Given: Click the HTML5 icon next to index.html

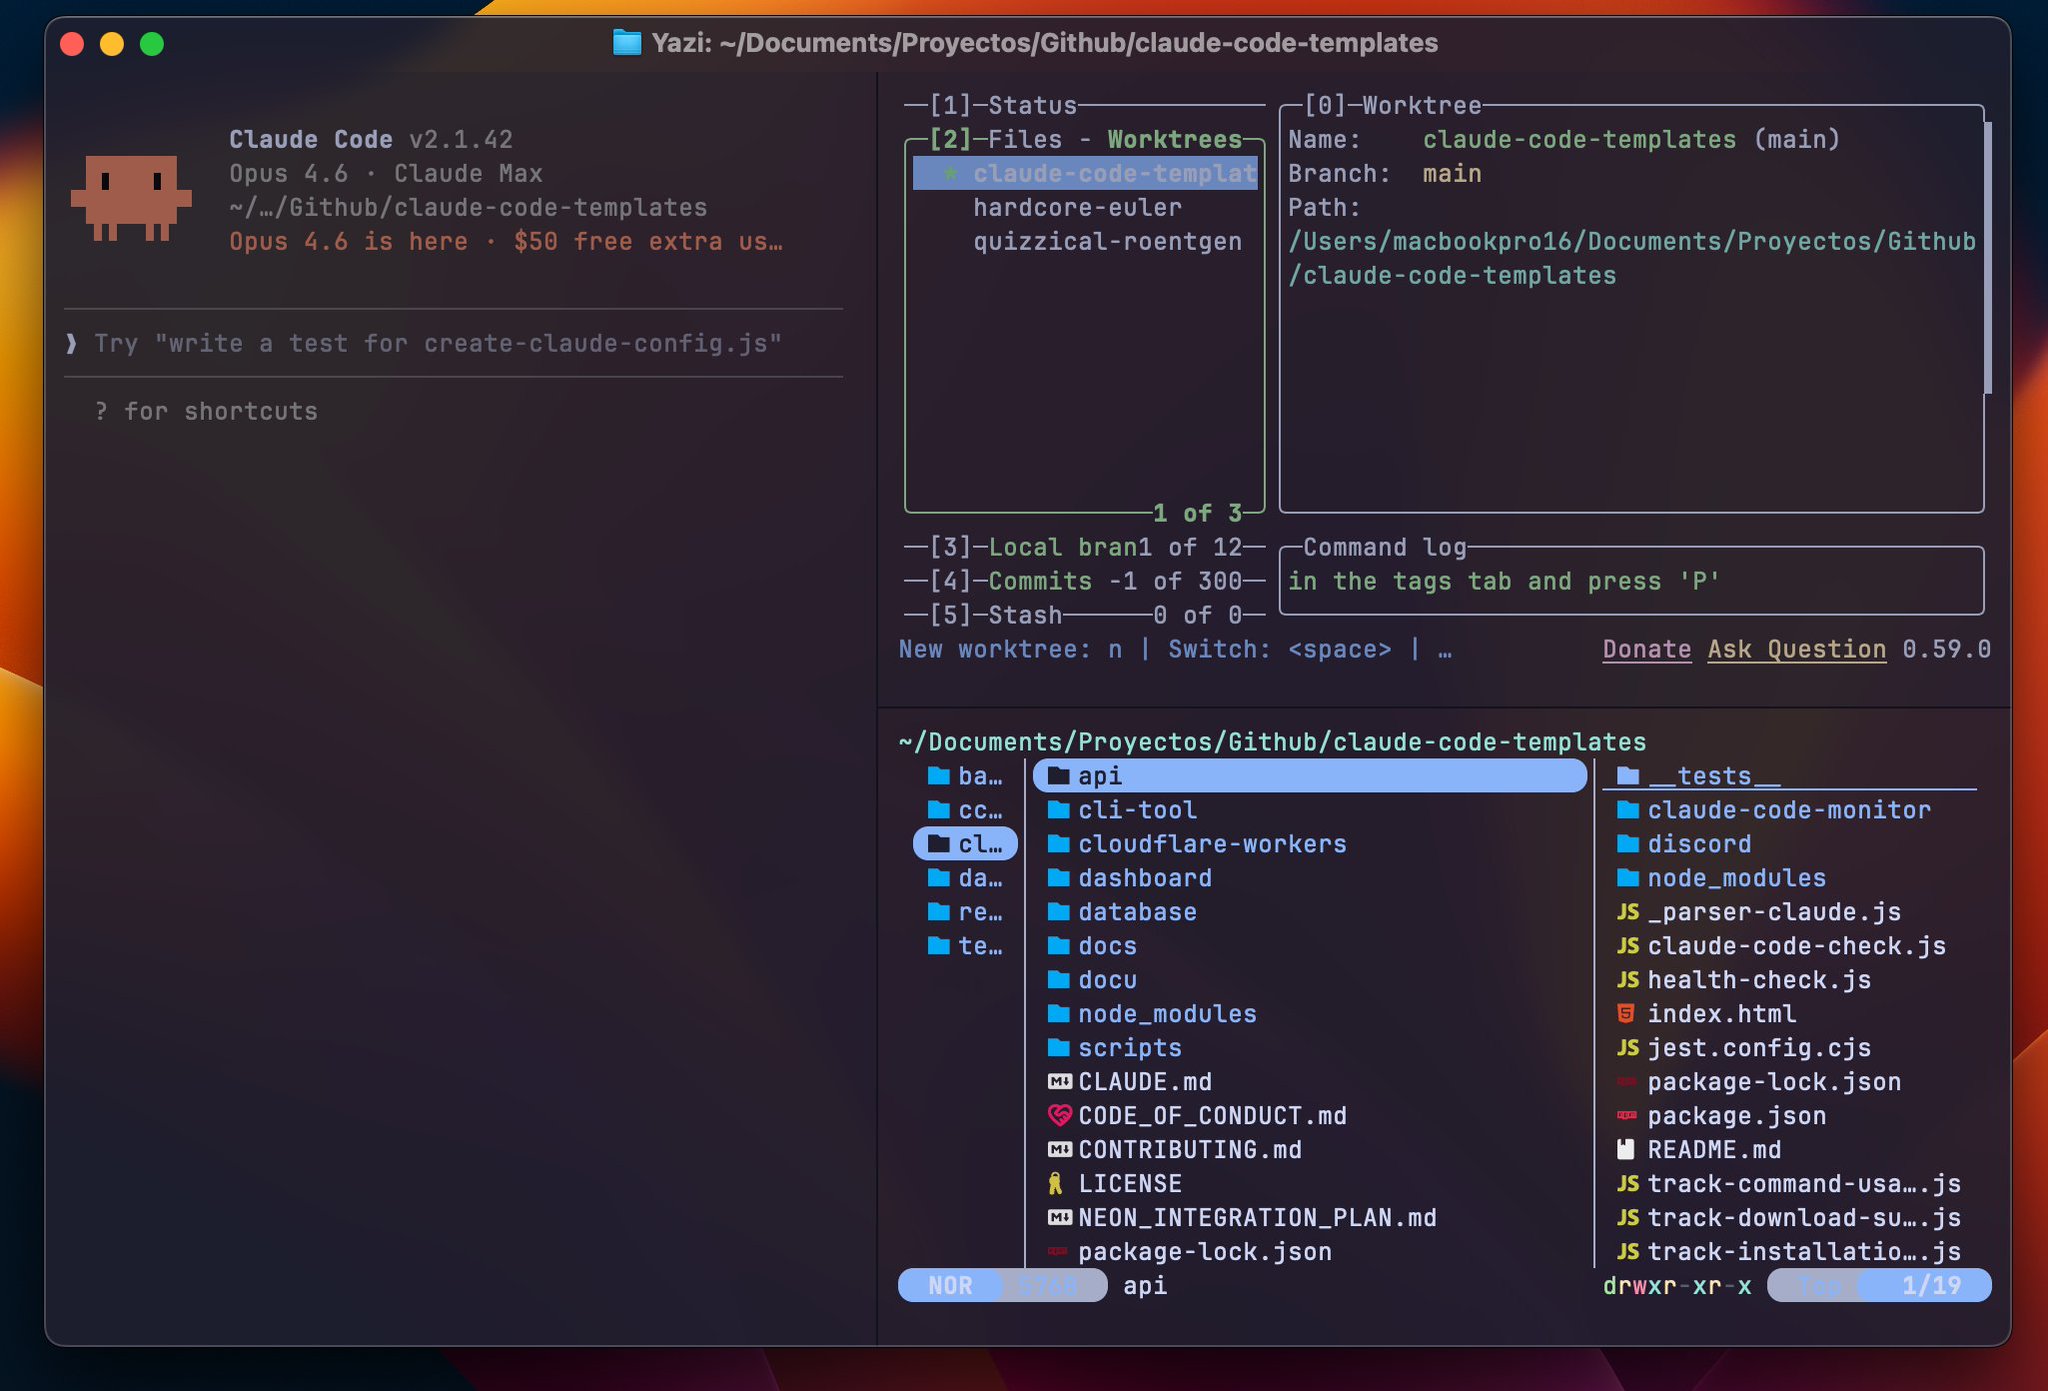Looking at the screenshot, I should 1627,1014.
